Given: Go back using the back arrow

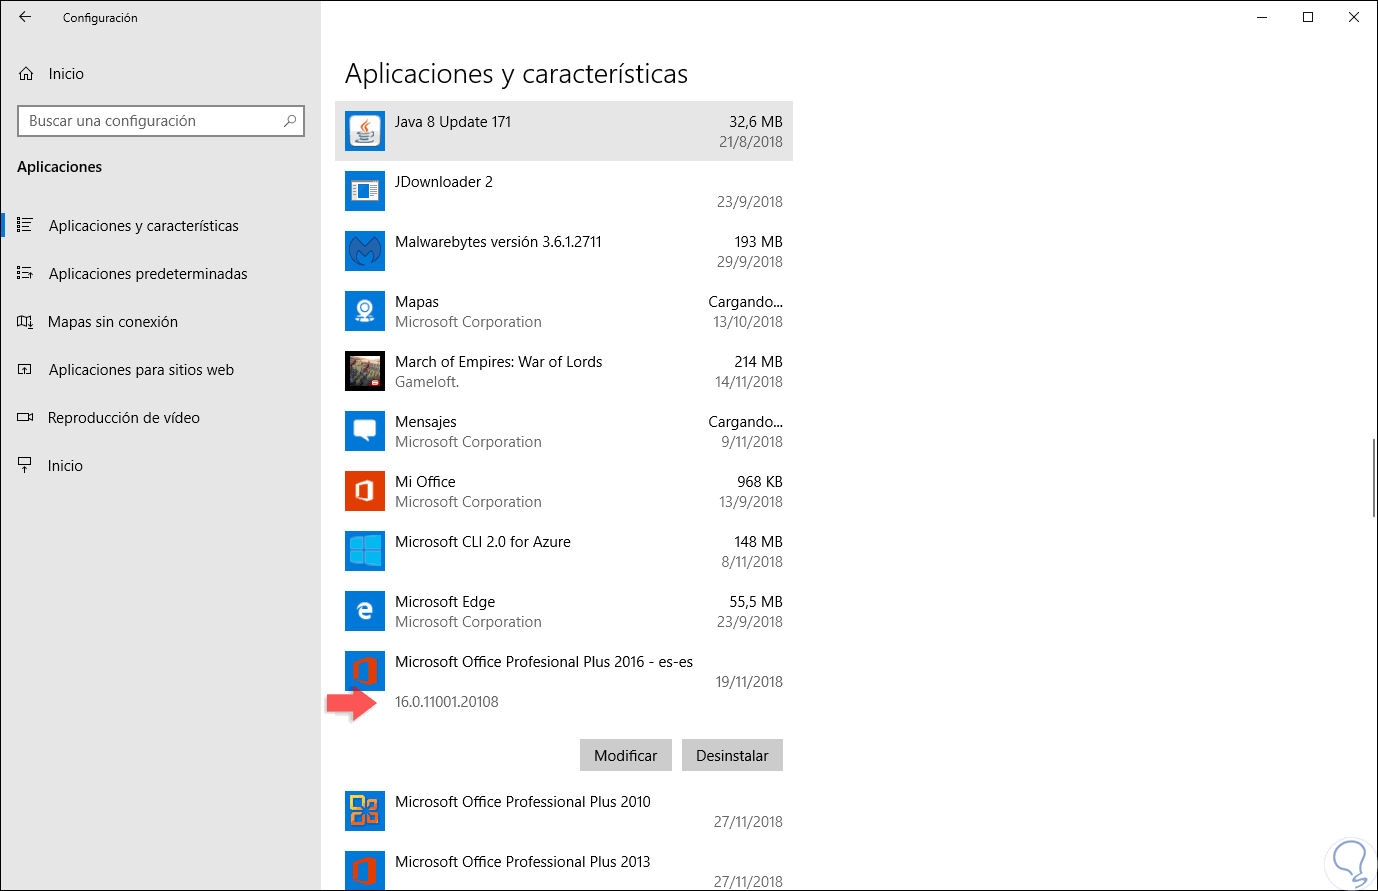Looking at the screenshot, I should (25, 17).
